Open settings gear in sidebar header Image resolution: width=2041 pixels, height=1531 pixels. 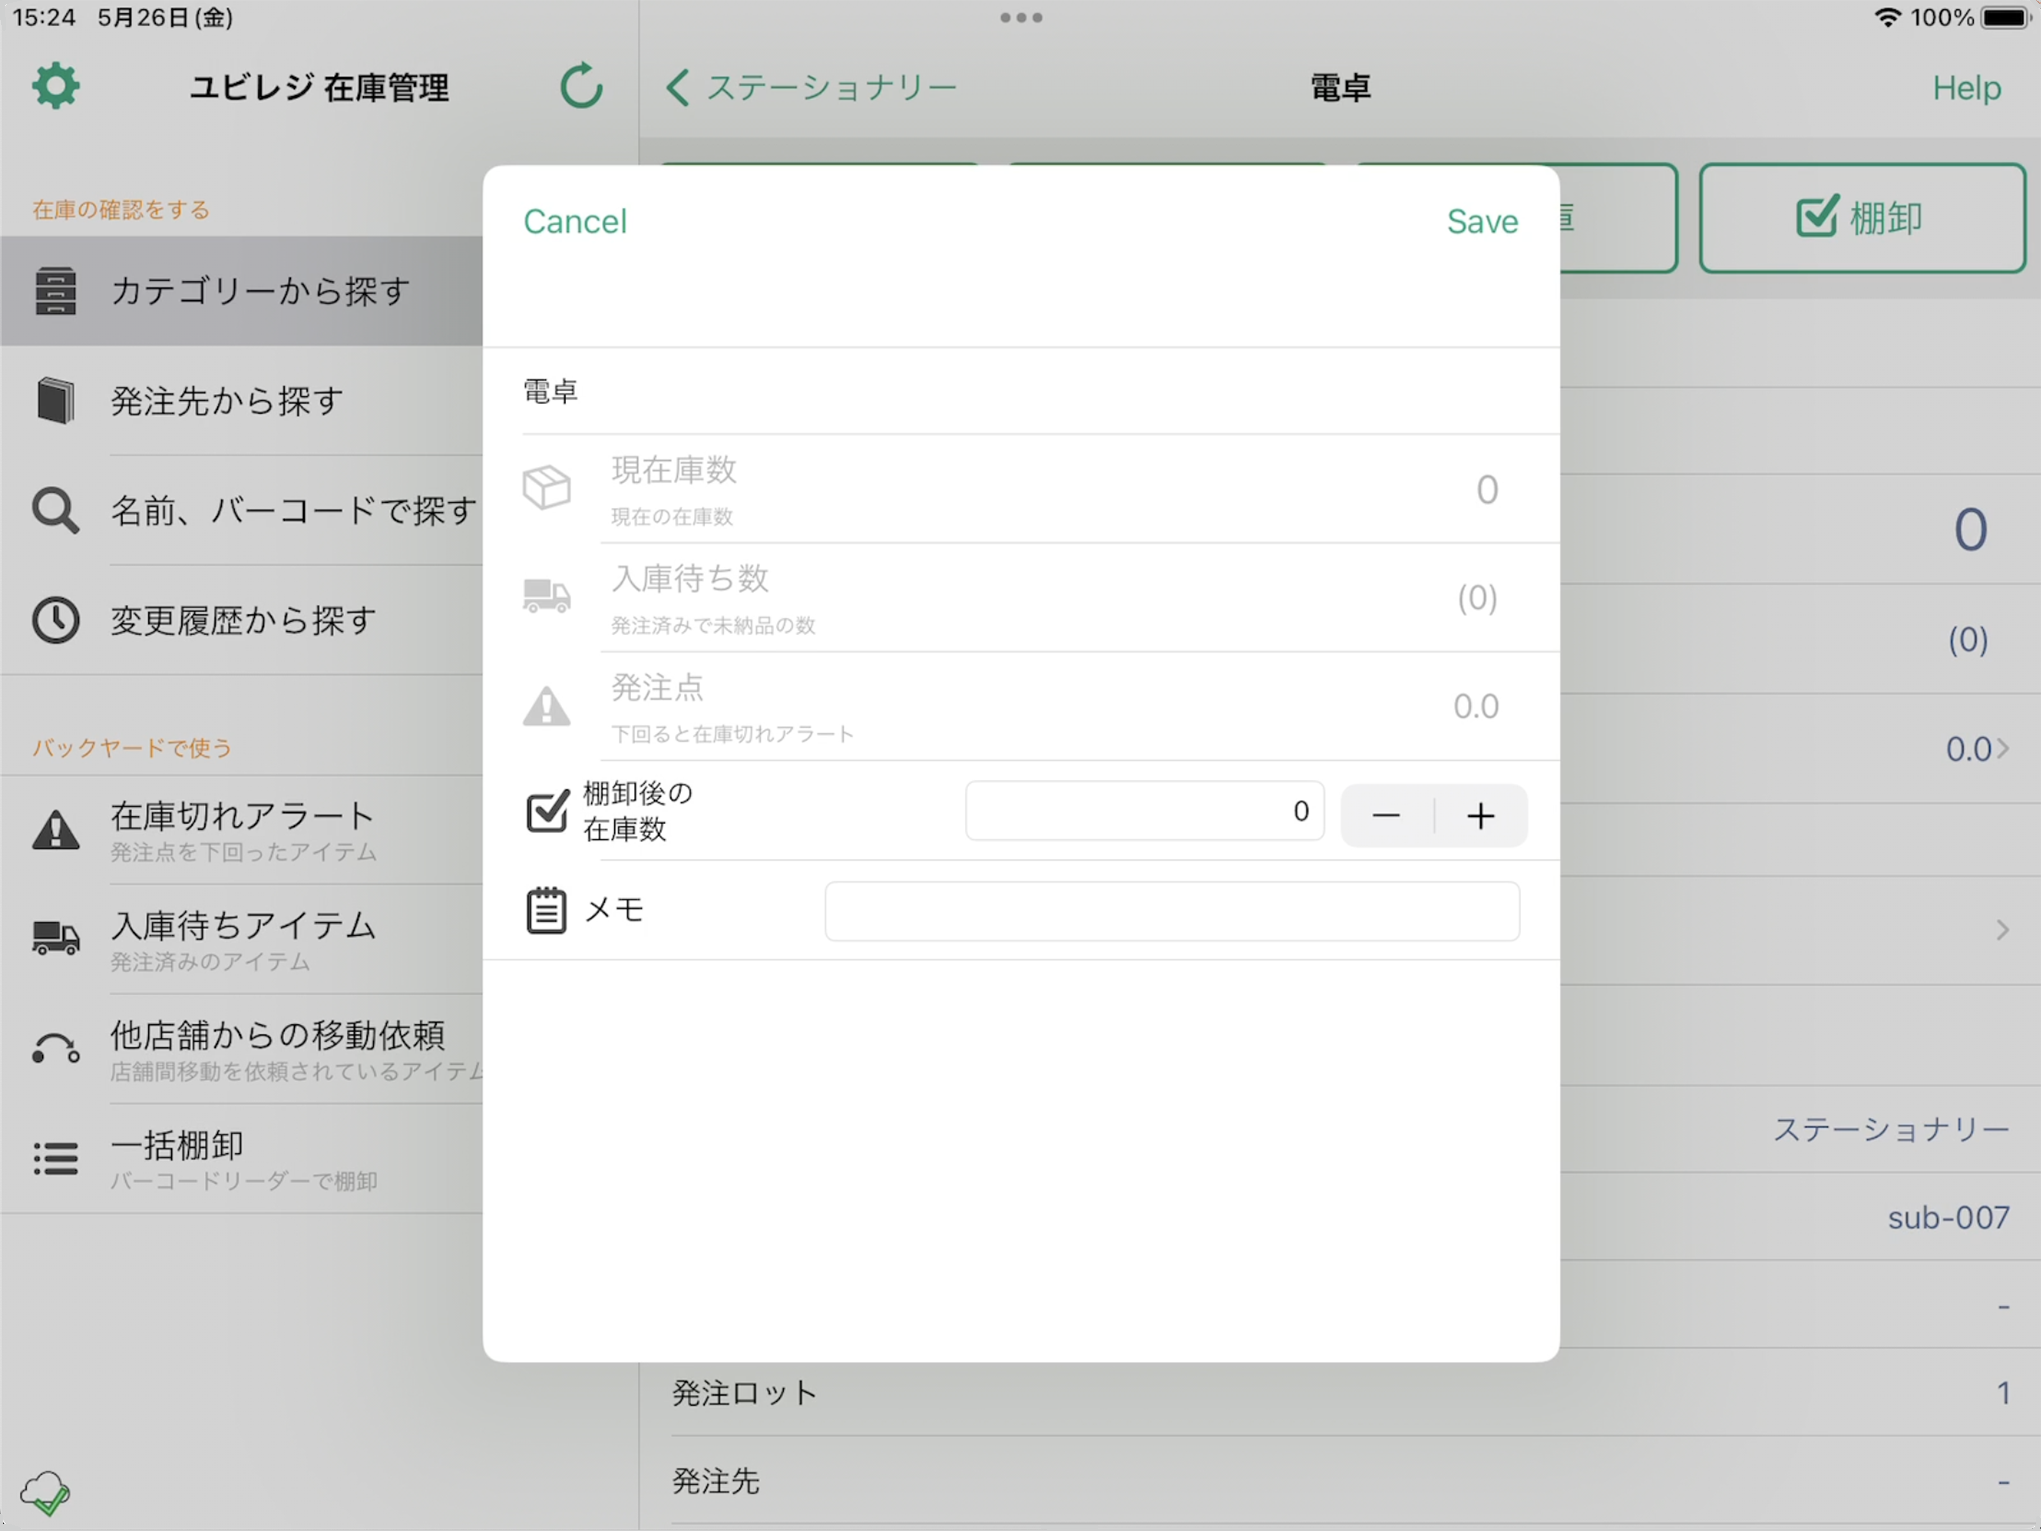tap(55, 87)
